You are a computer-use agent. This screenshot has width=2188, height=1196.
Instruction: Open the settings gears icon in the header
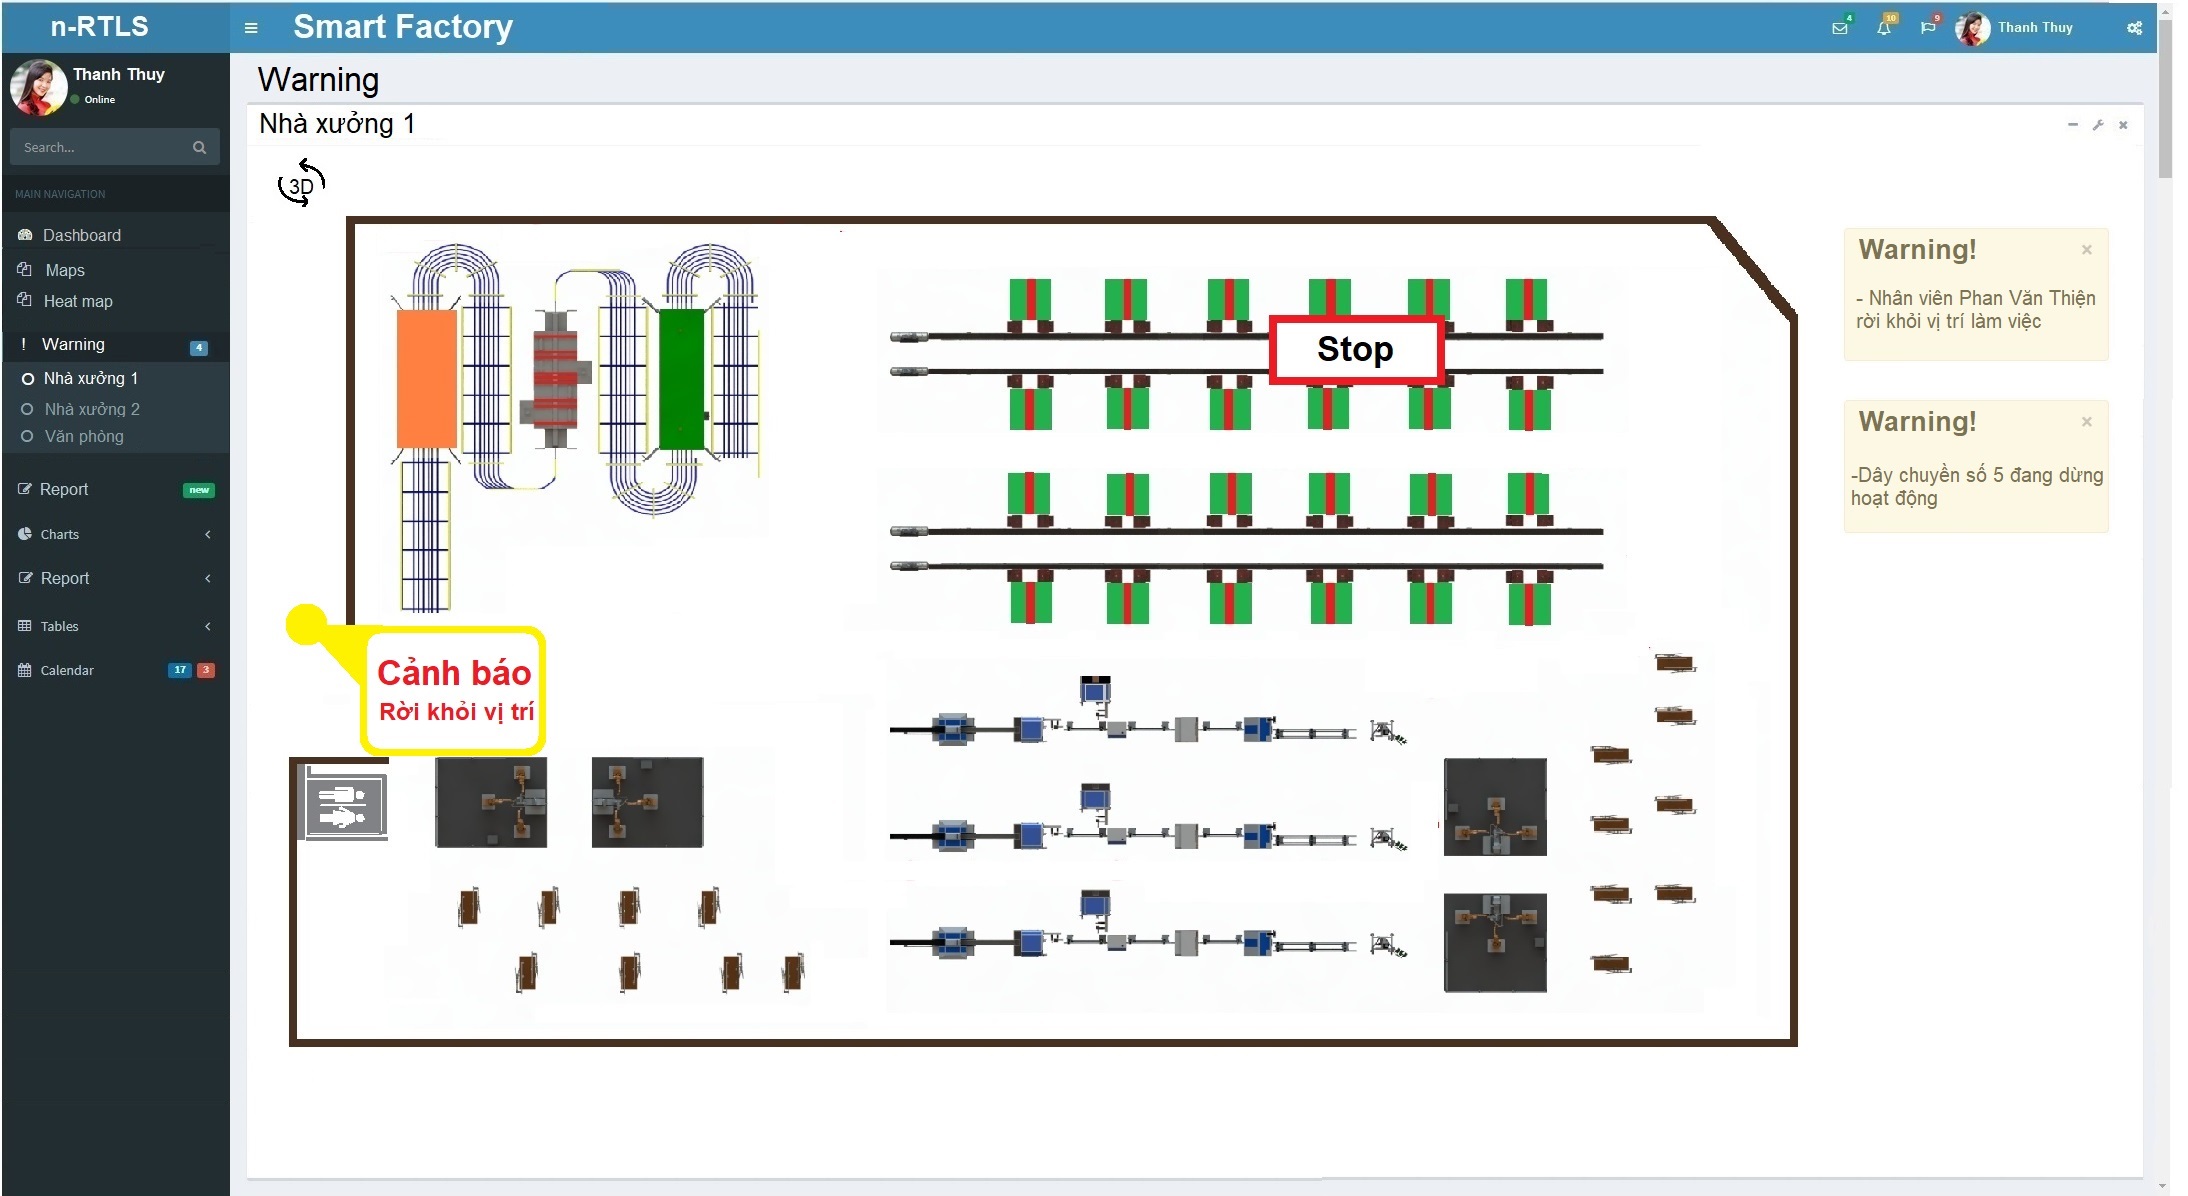[x=2134, y=28]
